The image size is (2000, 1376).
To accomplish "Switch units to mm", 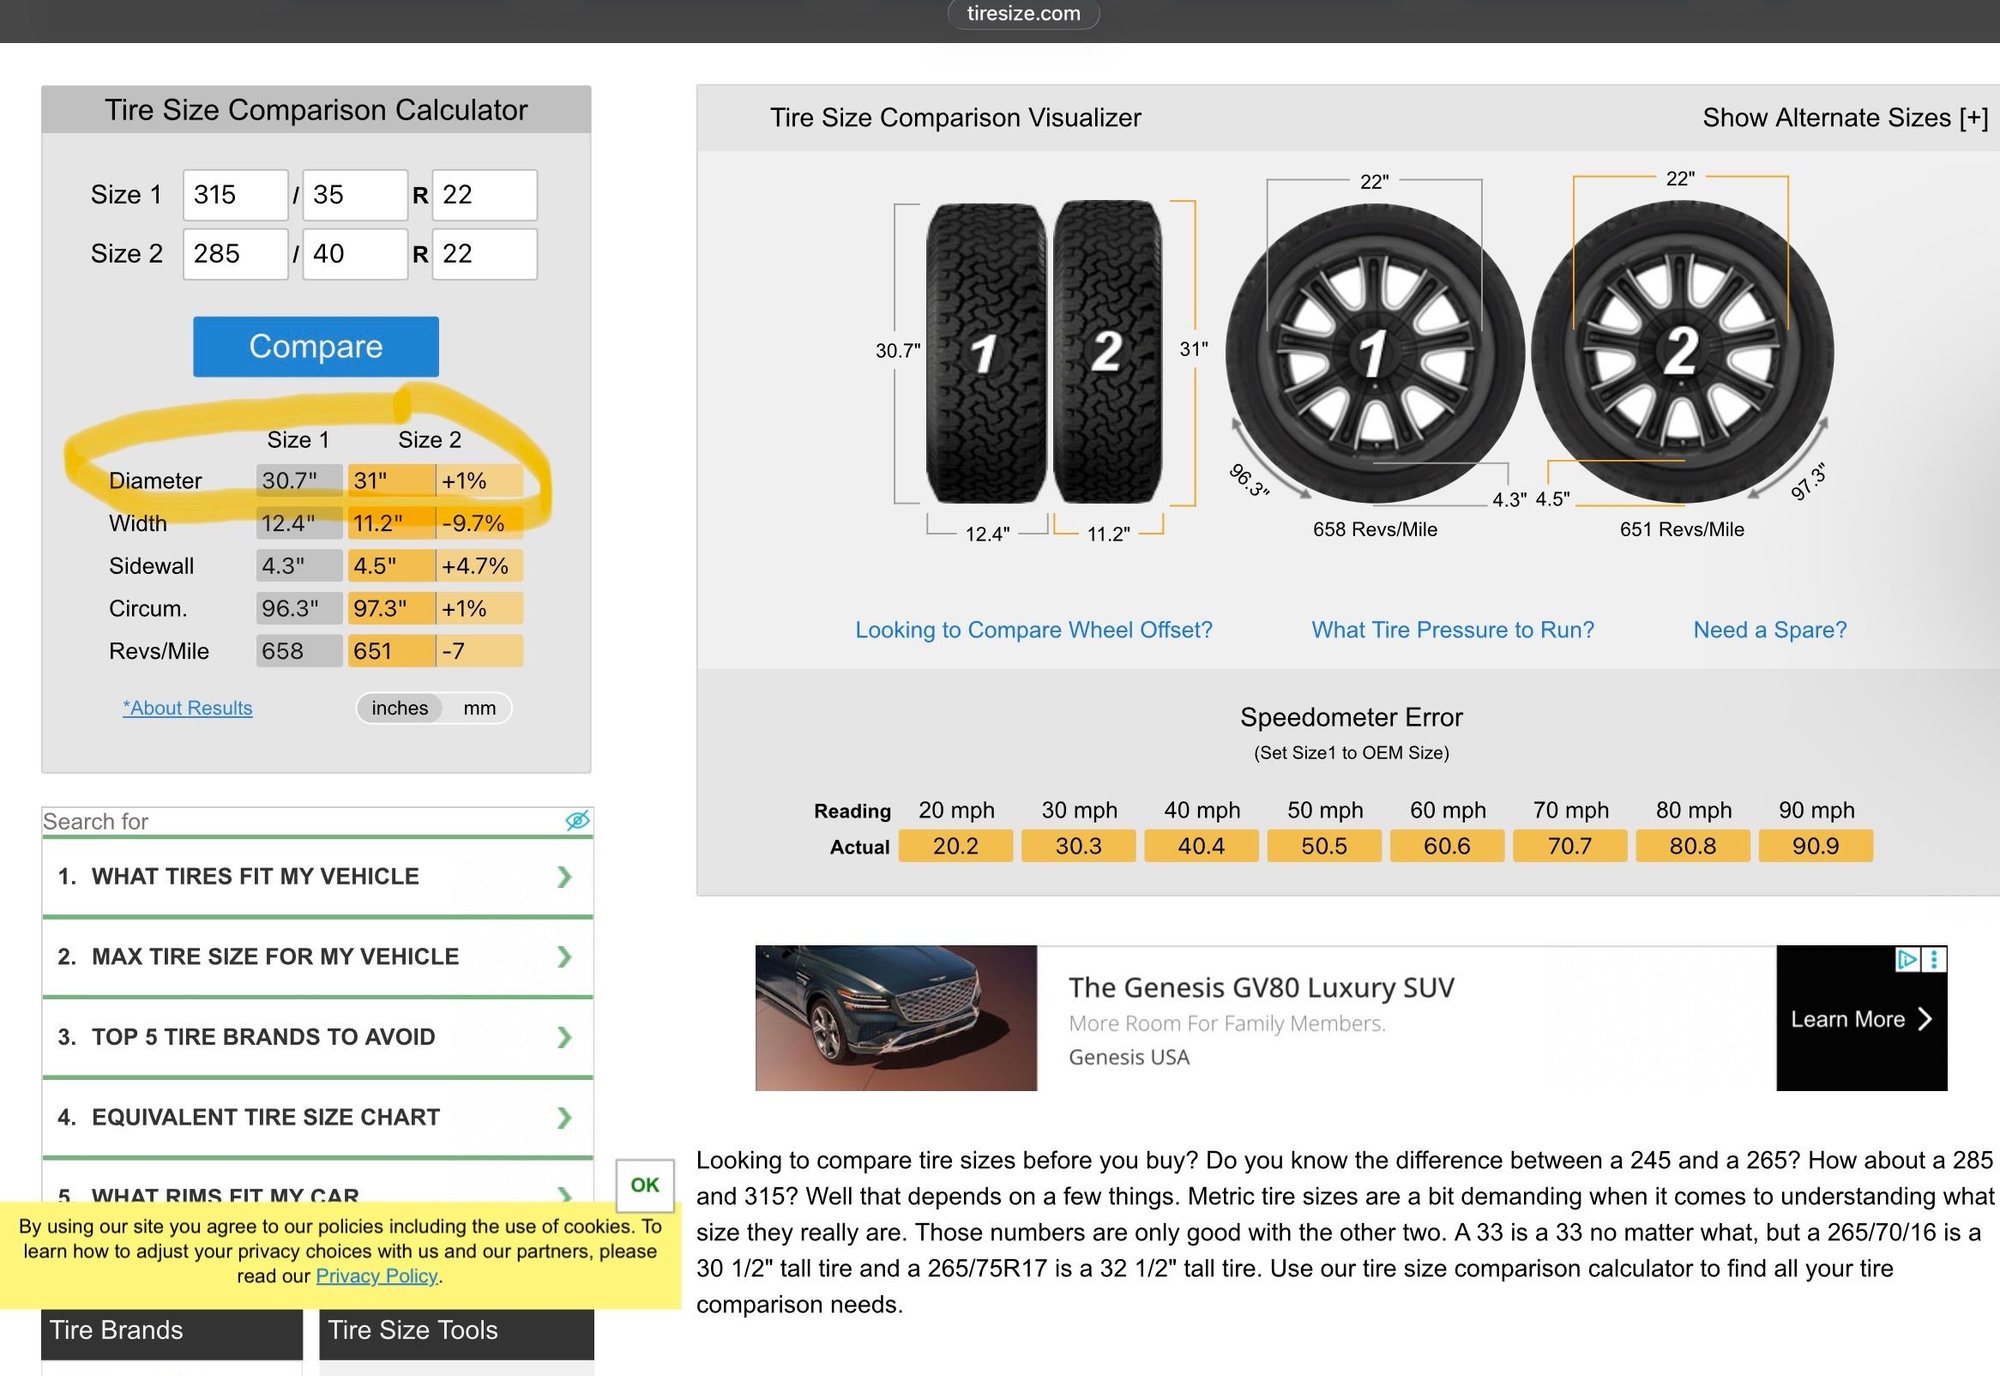I will tap(479, 708).
